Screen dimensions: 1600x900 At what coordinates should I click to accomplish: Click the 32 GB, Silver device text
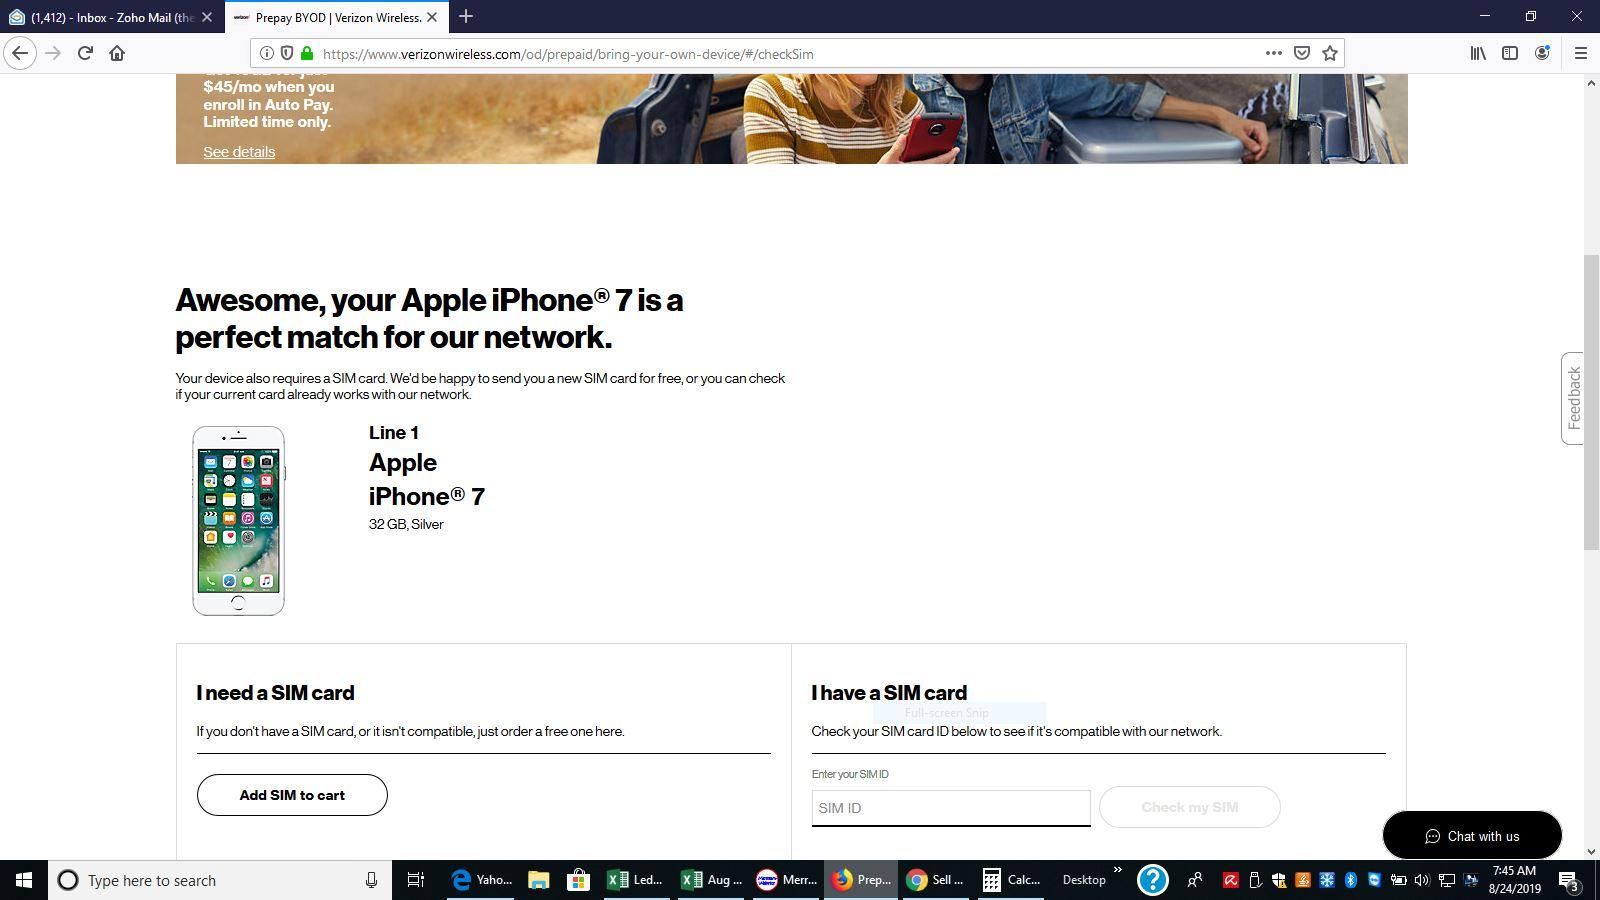tap(406, 524)
